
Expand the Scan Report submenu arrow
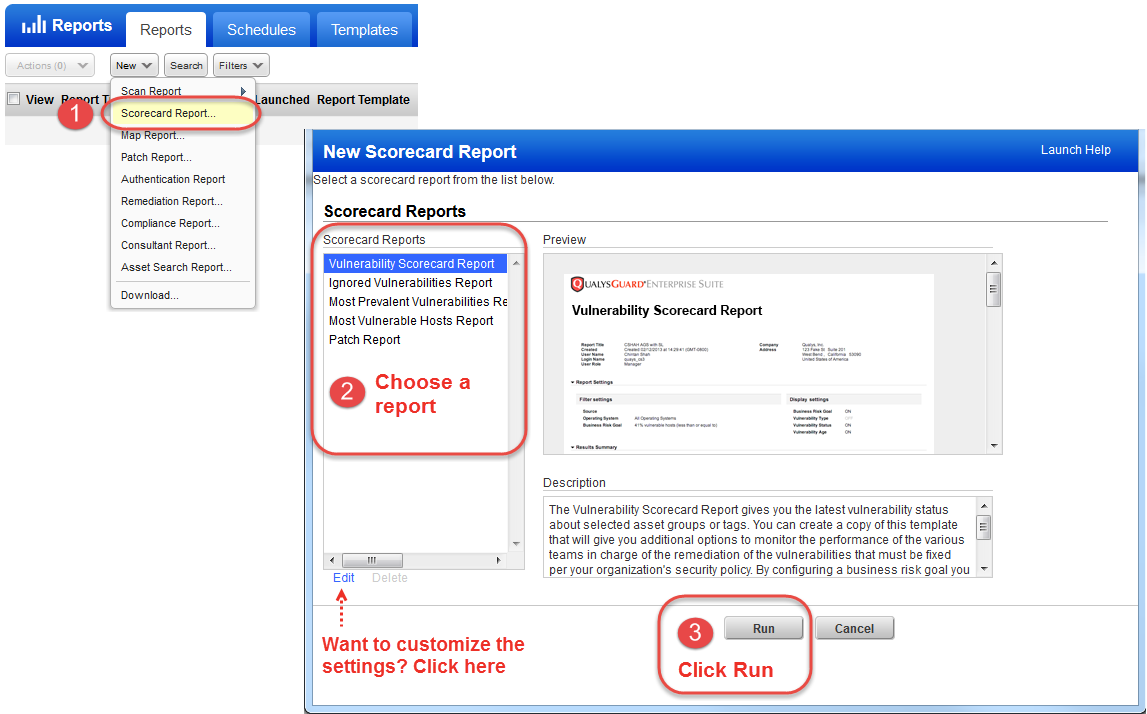(243, 92)
